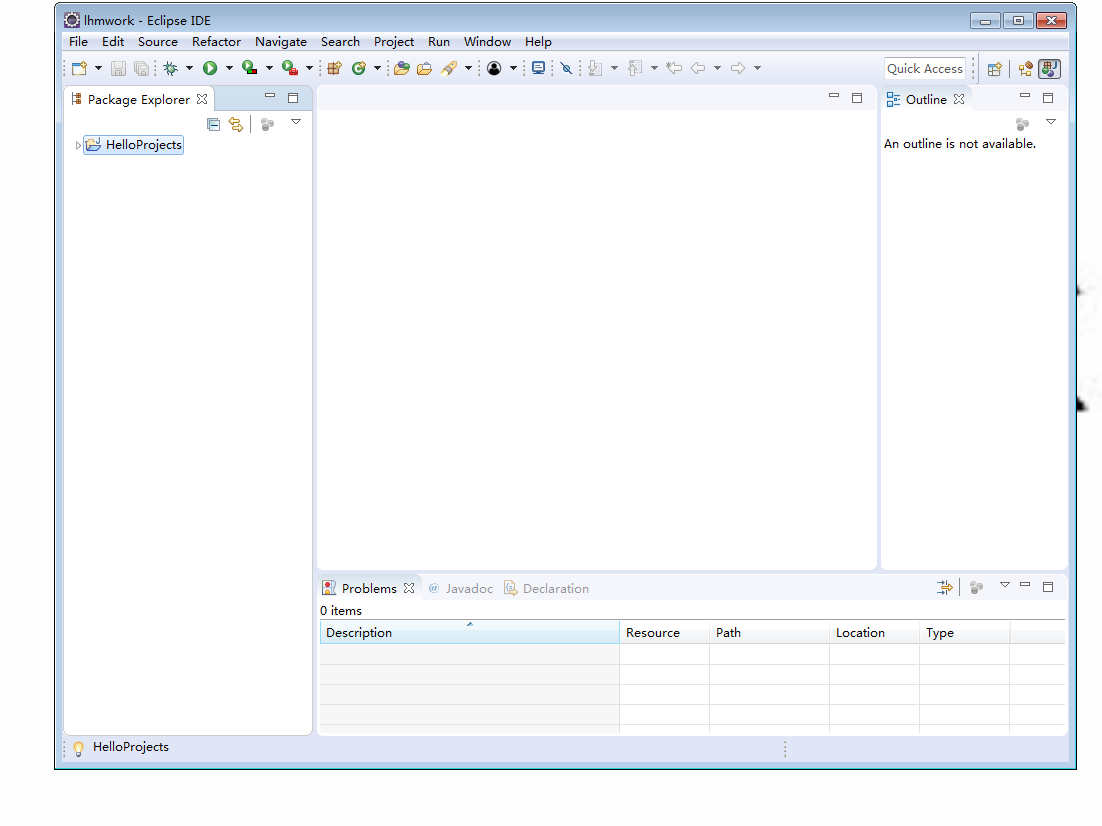Minimize the editor area

834,96
